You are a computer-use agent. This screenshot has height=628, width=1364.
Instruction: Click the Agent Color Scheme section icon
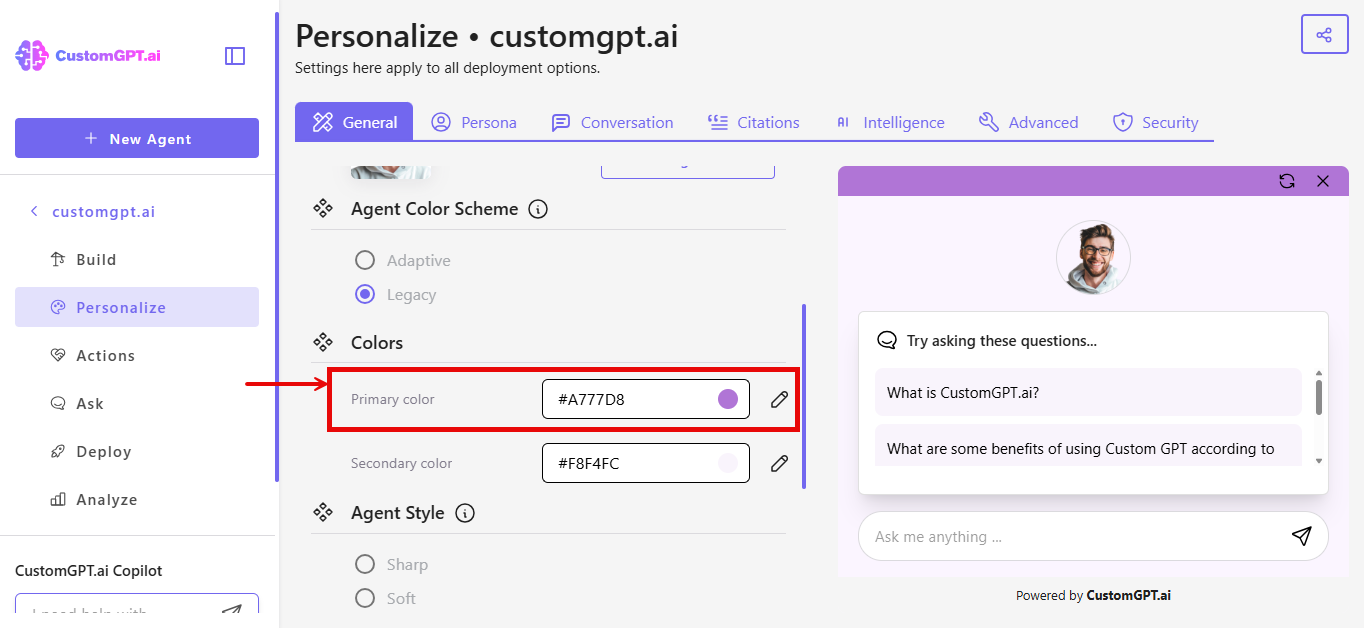tap(323, 209)
